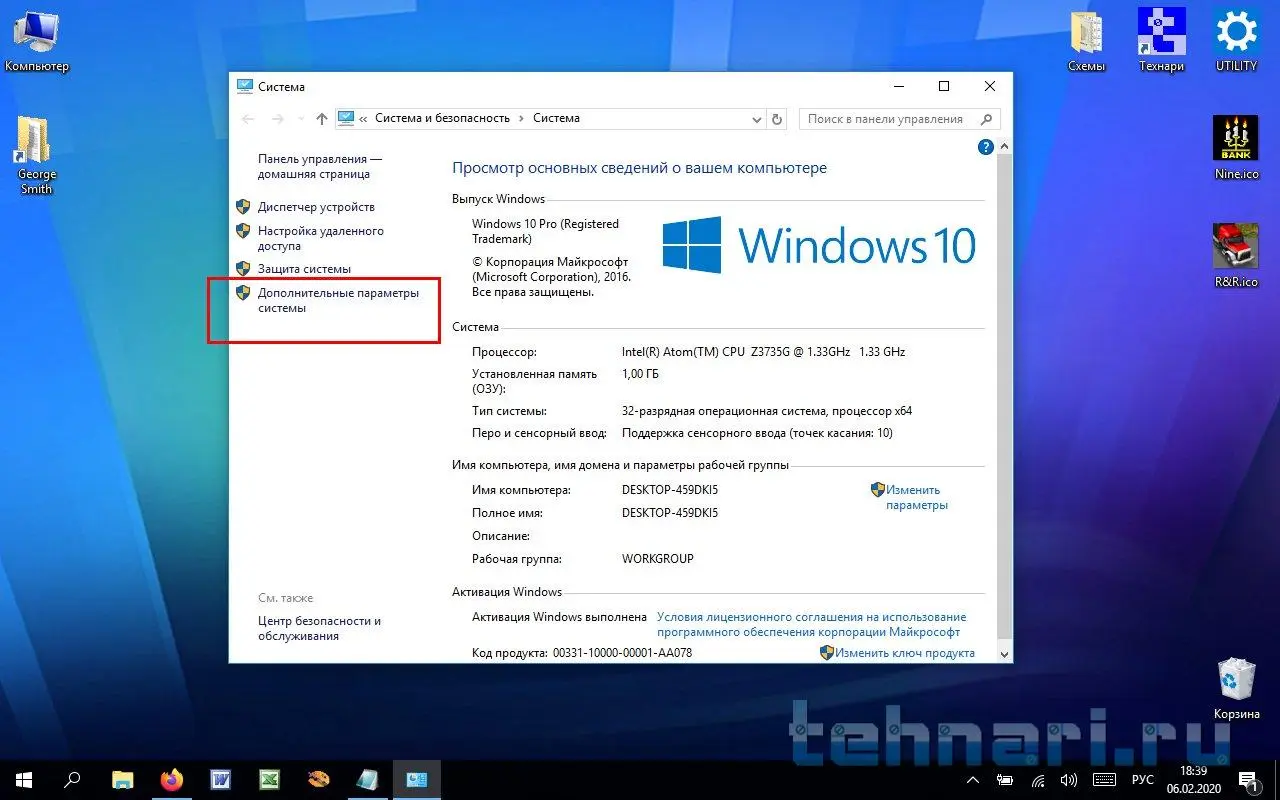Image resolution: width=1280 pixels, height=800 pixels.
Task: Open Защита системы
Action: point(304,269)
